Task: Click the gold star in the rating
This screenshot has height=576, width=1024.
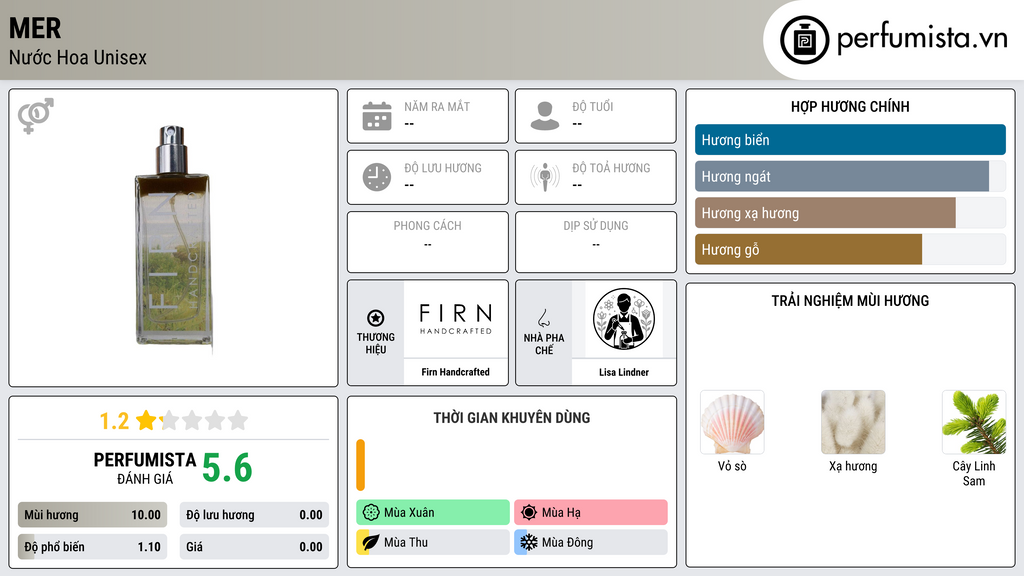Action: pyautogui.click(x=146, y=420)
